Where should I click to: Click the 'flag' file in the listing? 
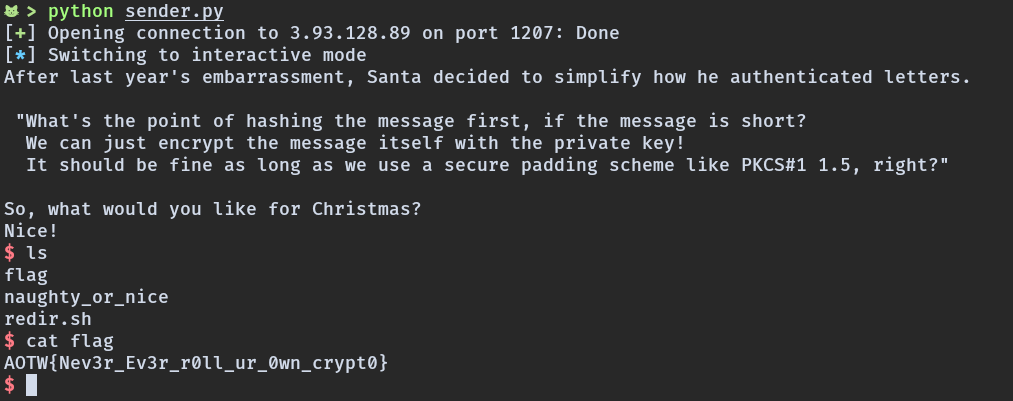tap(26, 274)
